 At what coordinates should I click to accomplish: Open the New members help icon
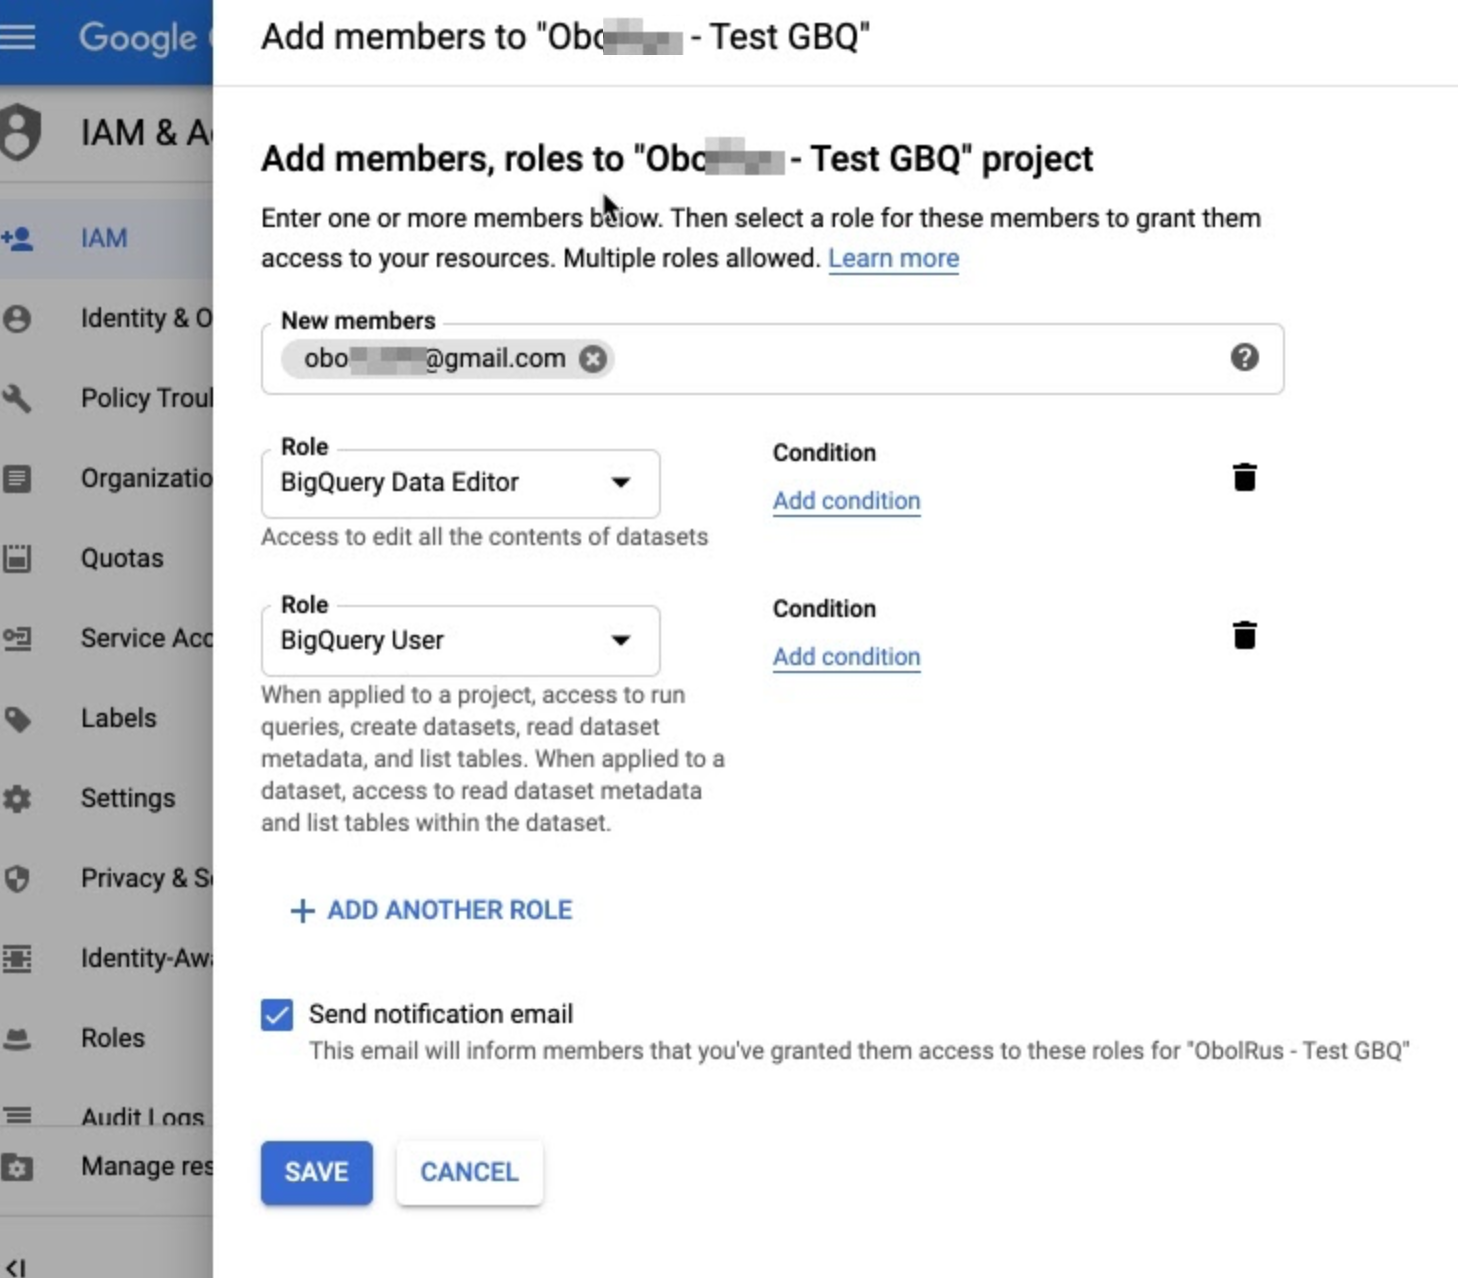point(1244,357)
